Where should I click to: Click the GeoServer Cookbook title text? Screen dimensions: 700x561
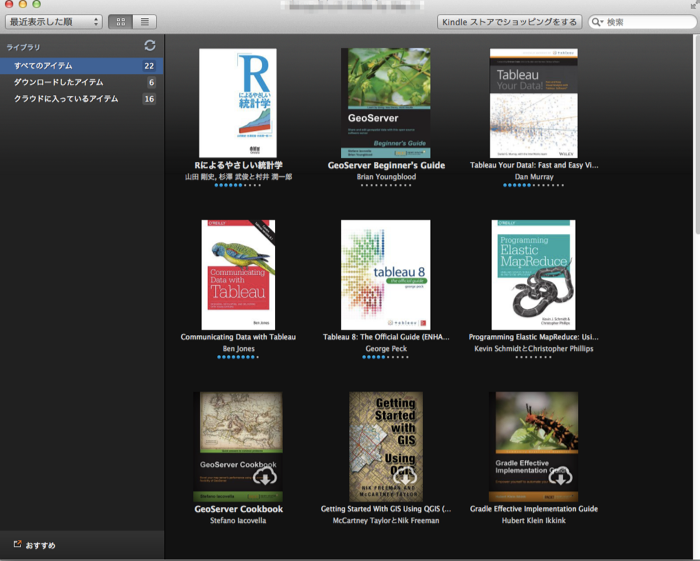tap(238, 509)
